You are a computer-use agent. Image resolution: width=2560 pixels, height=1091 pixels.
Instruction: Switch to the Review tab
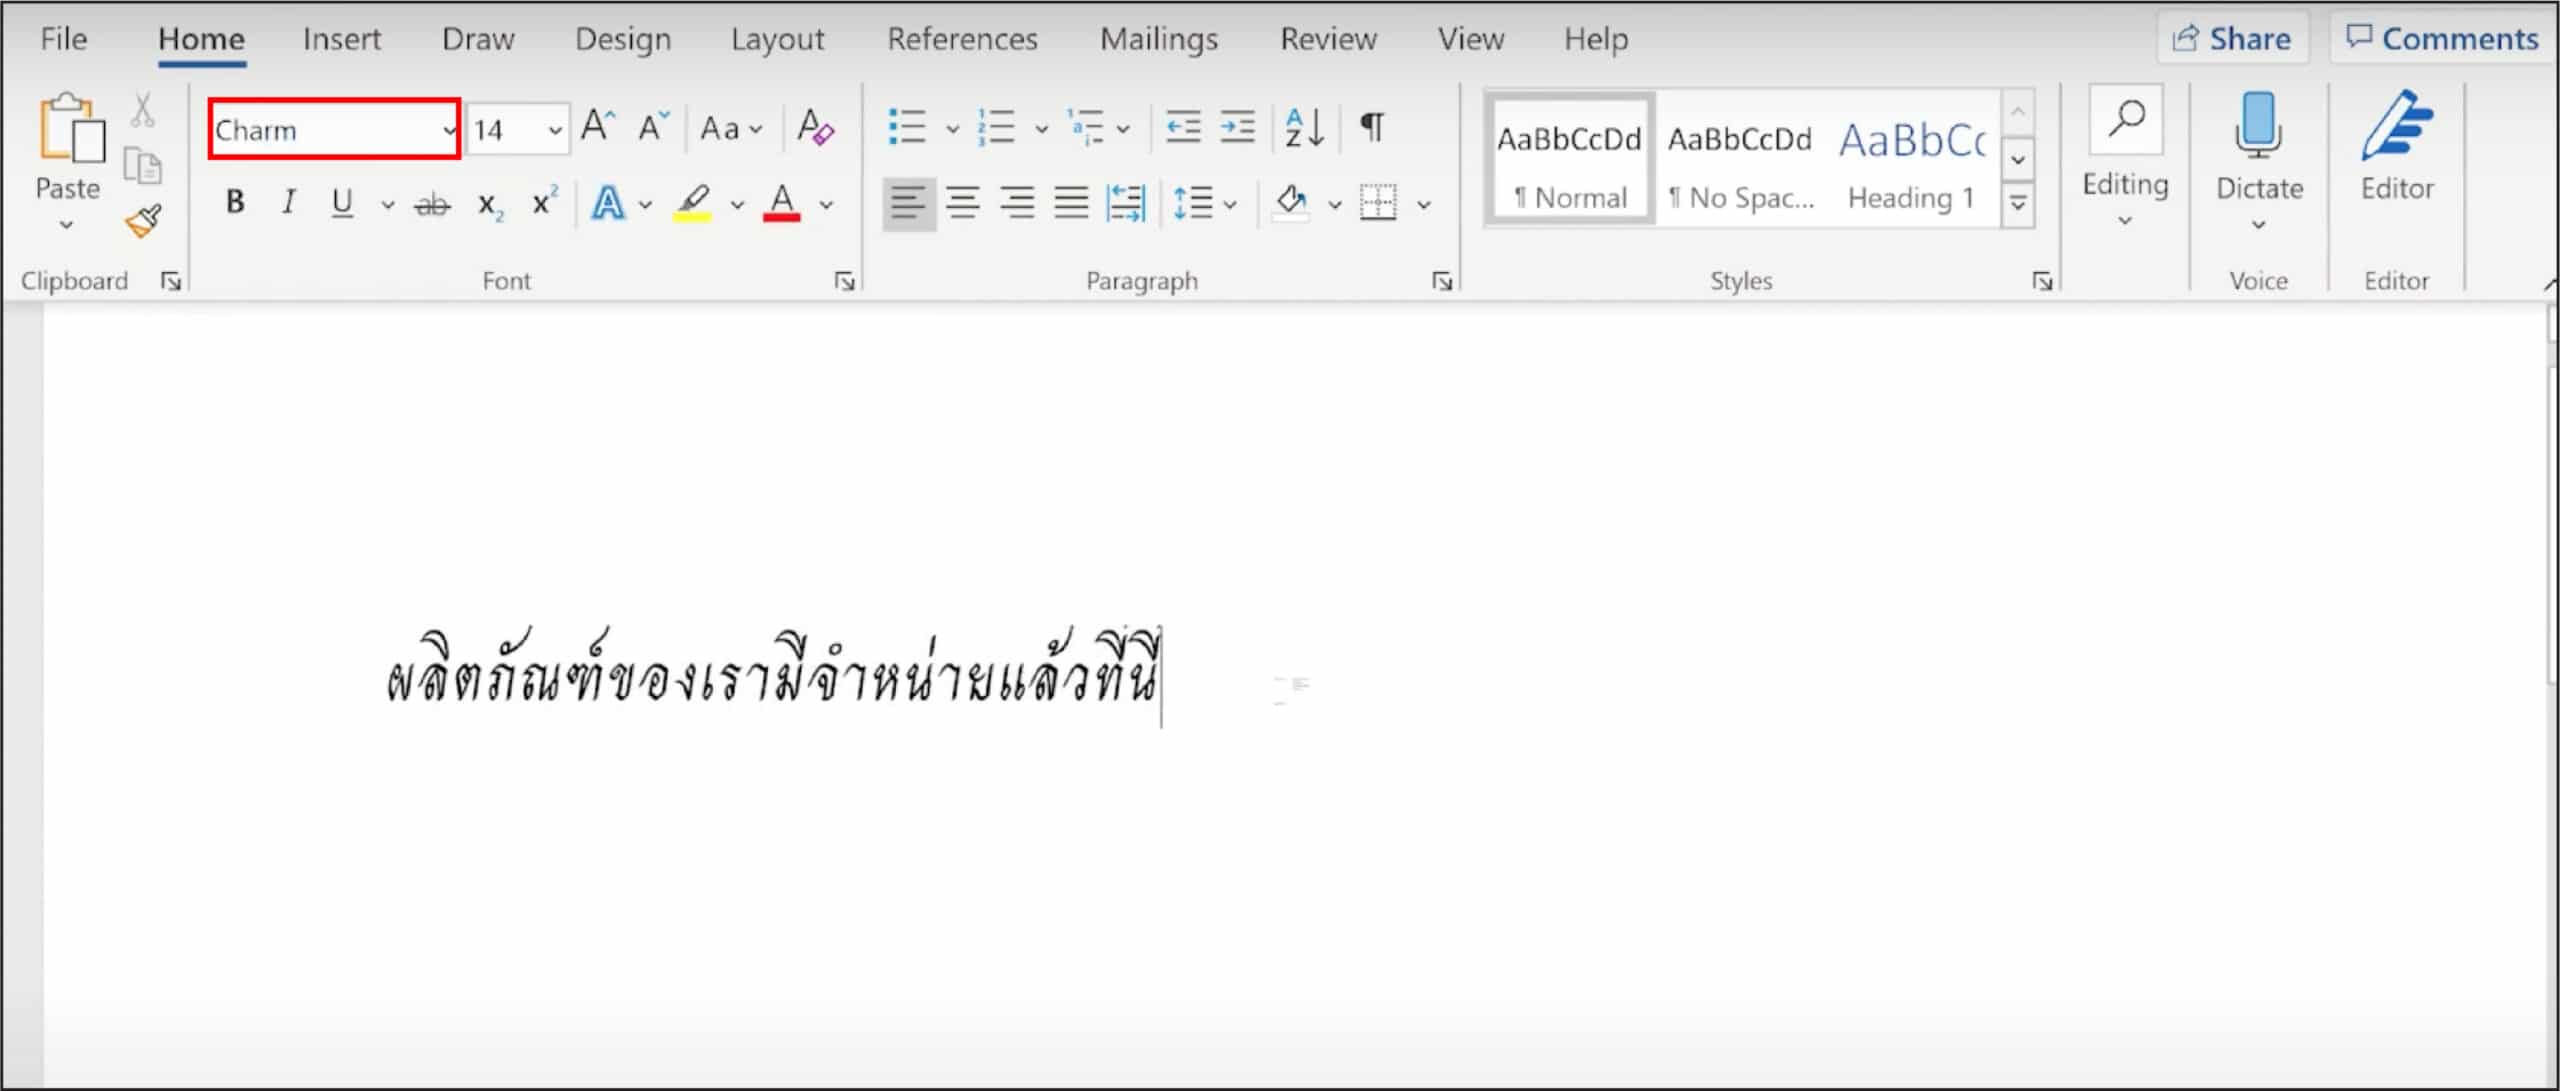click(x=1328, y=39)
